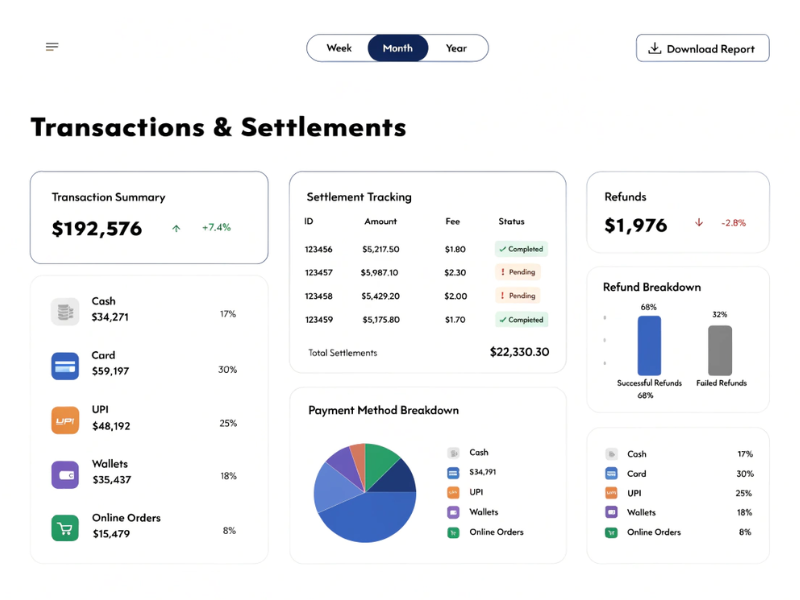
Task: Click the Completed badge for settlement 123456
Action: [523, 248]
